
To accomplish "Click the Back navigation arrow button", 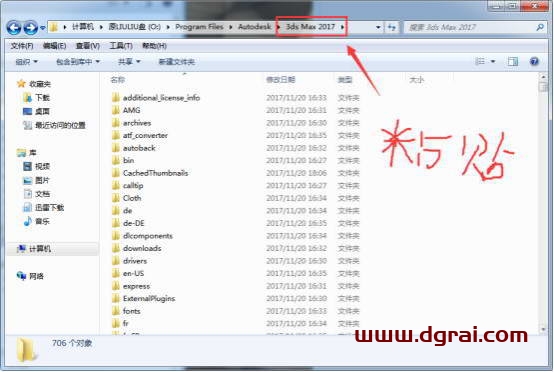I will 14,27.
